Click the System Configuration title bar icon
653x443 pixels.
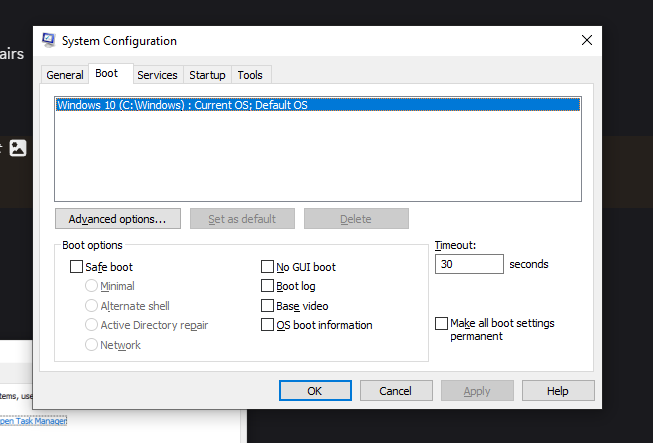tap(48, 41)
